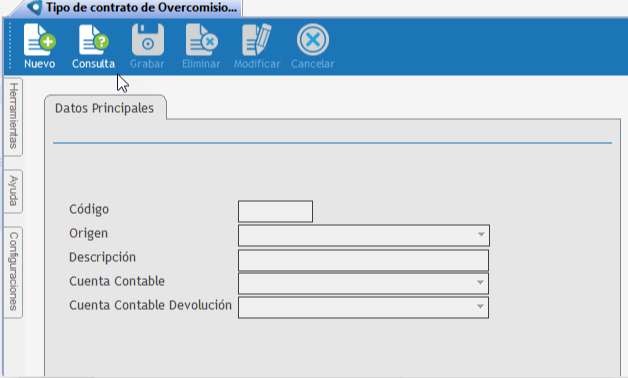Open the Consulta query icon

[94, 40]
